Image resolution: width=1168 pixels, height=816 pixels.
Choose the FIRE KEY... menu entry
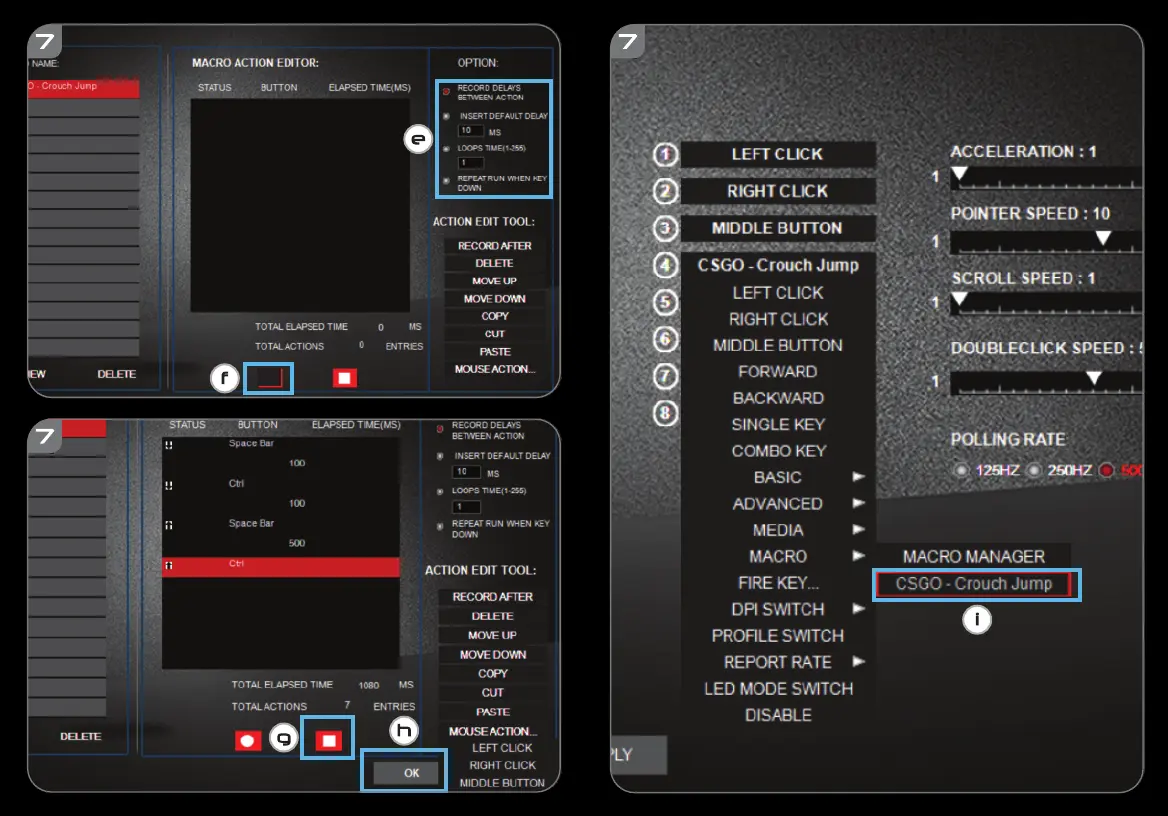point(778,583)
